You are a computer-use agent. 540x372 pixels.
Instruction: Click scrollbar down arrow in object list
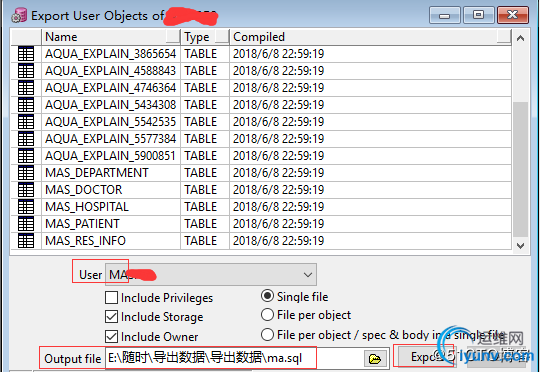520,246
